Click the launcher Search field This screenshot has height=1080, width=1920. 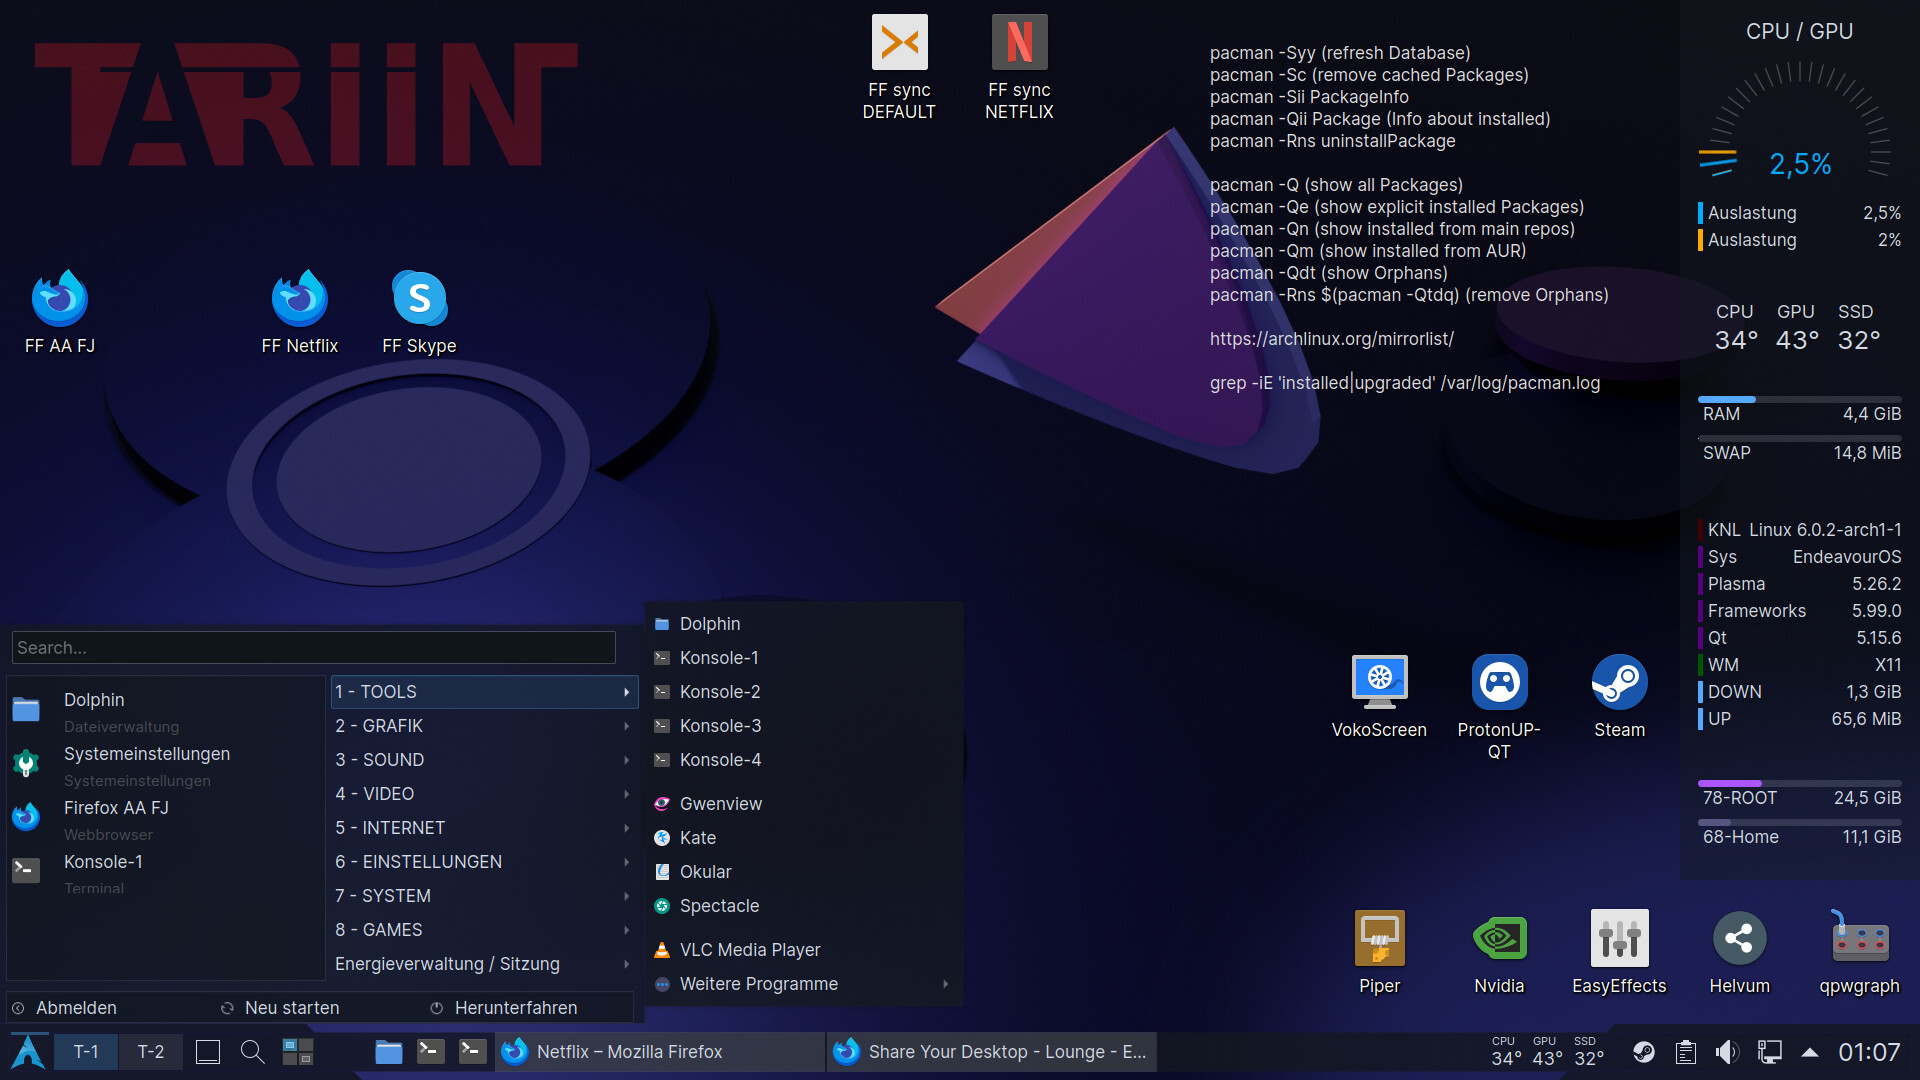point(314,648)
